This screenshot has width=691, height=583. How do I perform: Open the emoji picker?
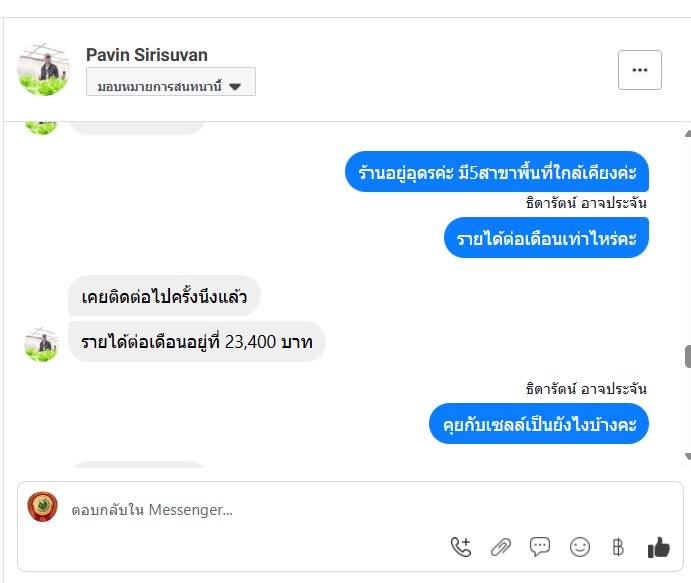579,547
